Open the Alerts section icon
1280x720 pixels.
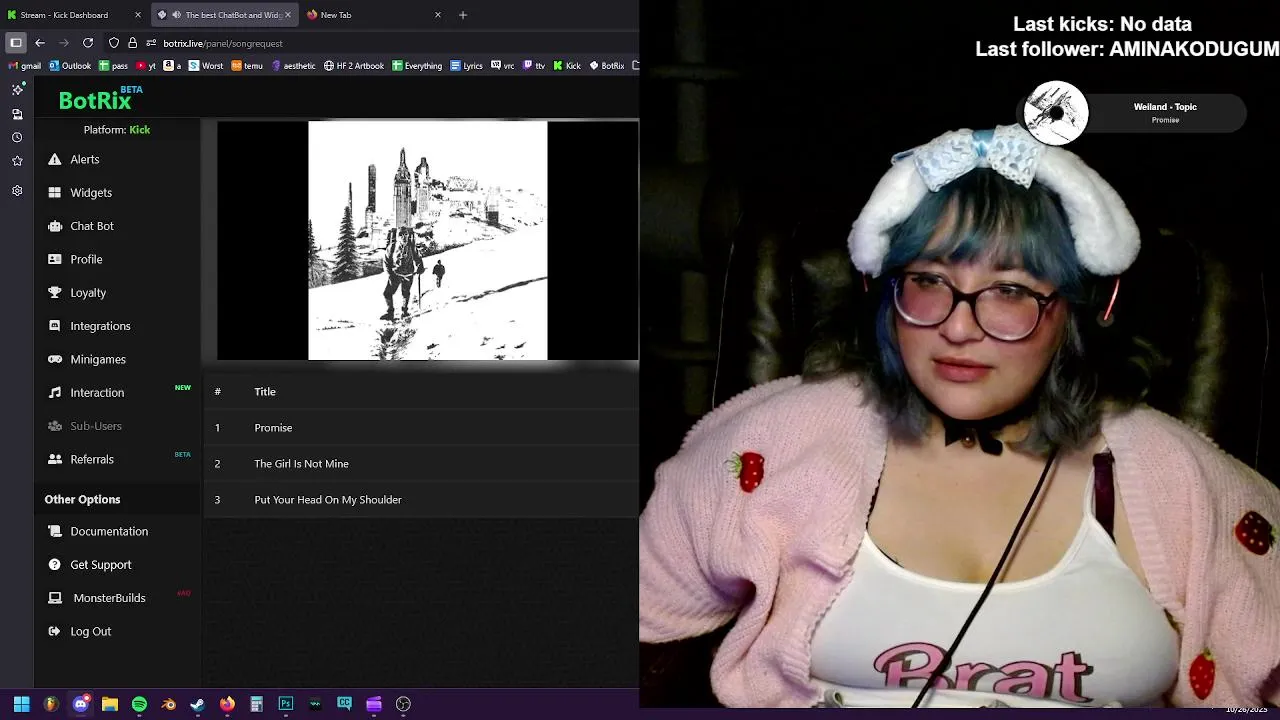[x=55, y=159]
